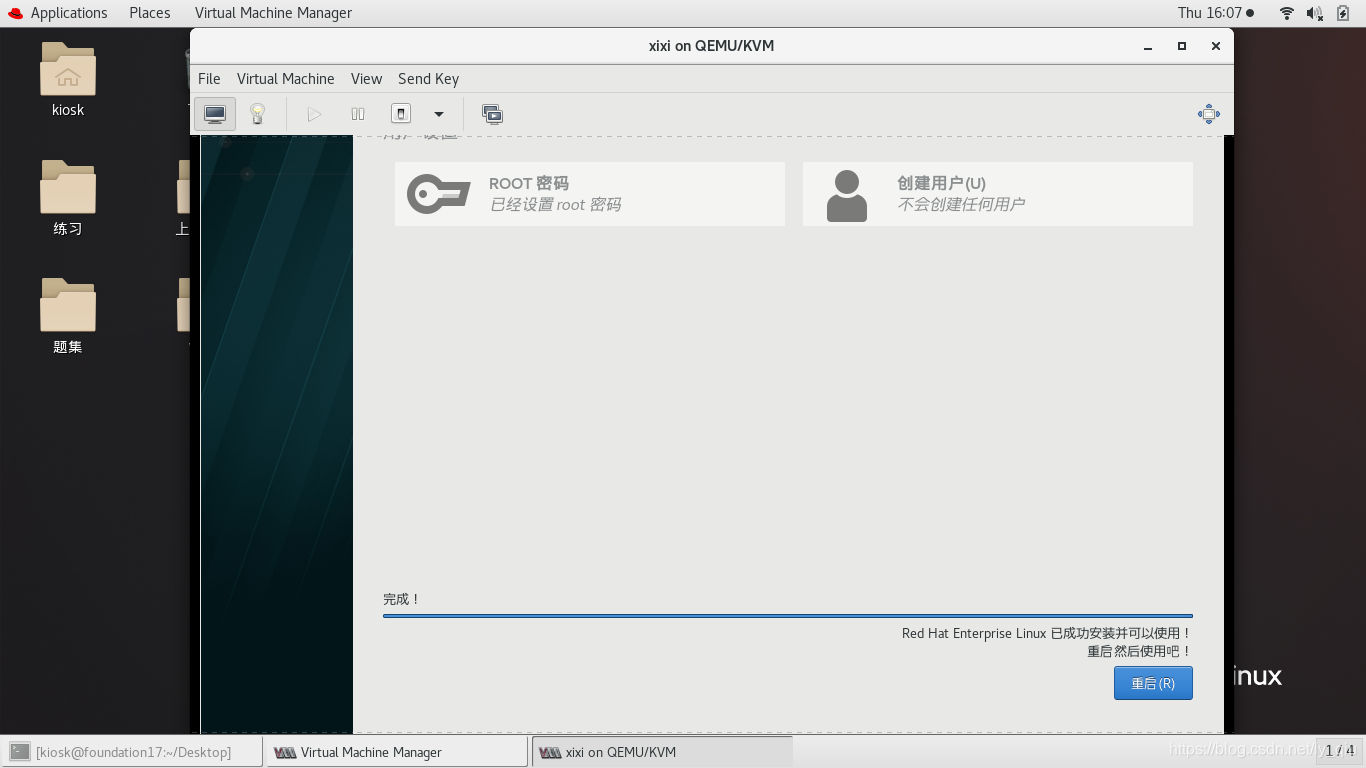Screen dimensions: 1366x768
Task: Minimize the xixi on QEMU/KVM window
Action: click(x=1149, y=46)
